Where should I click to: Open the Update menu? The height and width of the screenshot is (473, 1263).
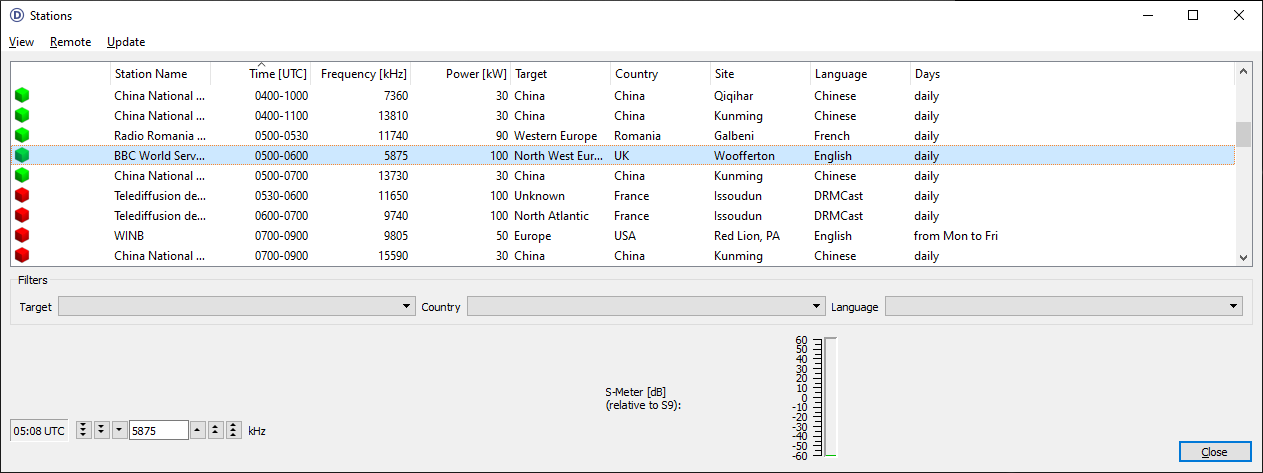point(126,42)
